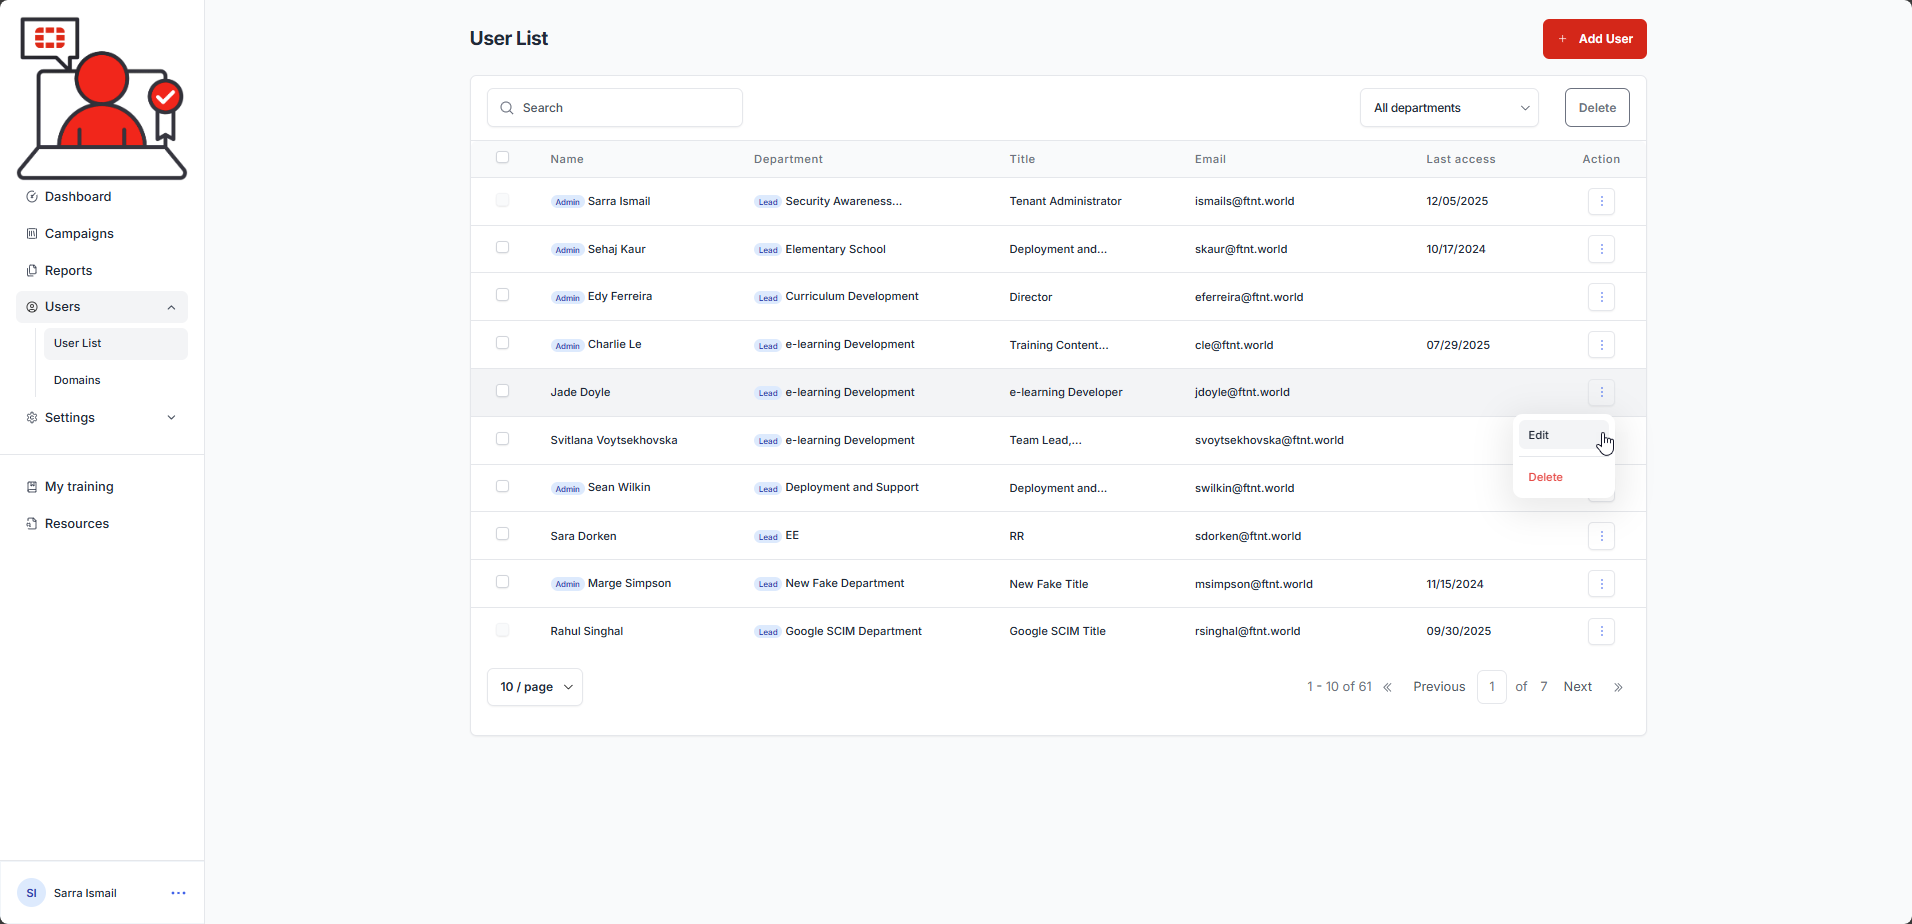Go to User List in sidebar
The width and height of the screenshot is (1912, 924).
[x=116, y=343]
